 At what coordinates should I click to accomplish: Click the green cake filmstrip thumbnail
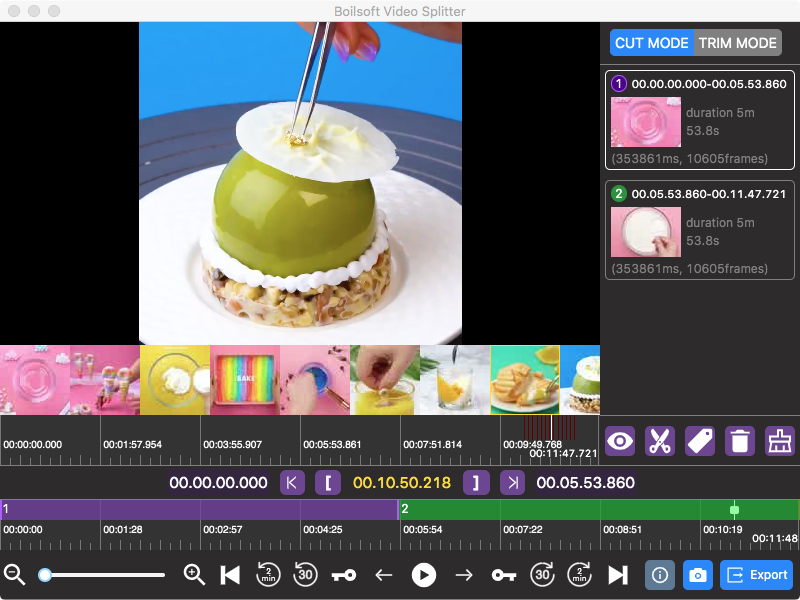580,380
